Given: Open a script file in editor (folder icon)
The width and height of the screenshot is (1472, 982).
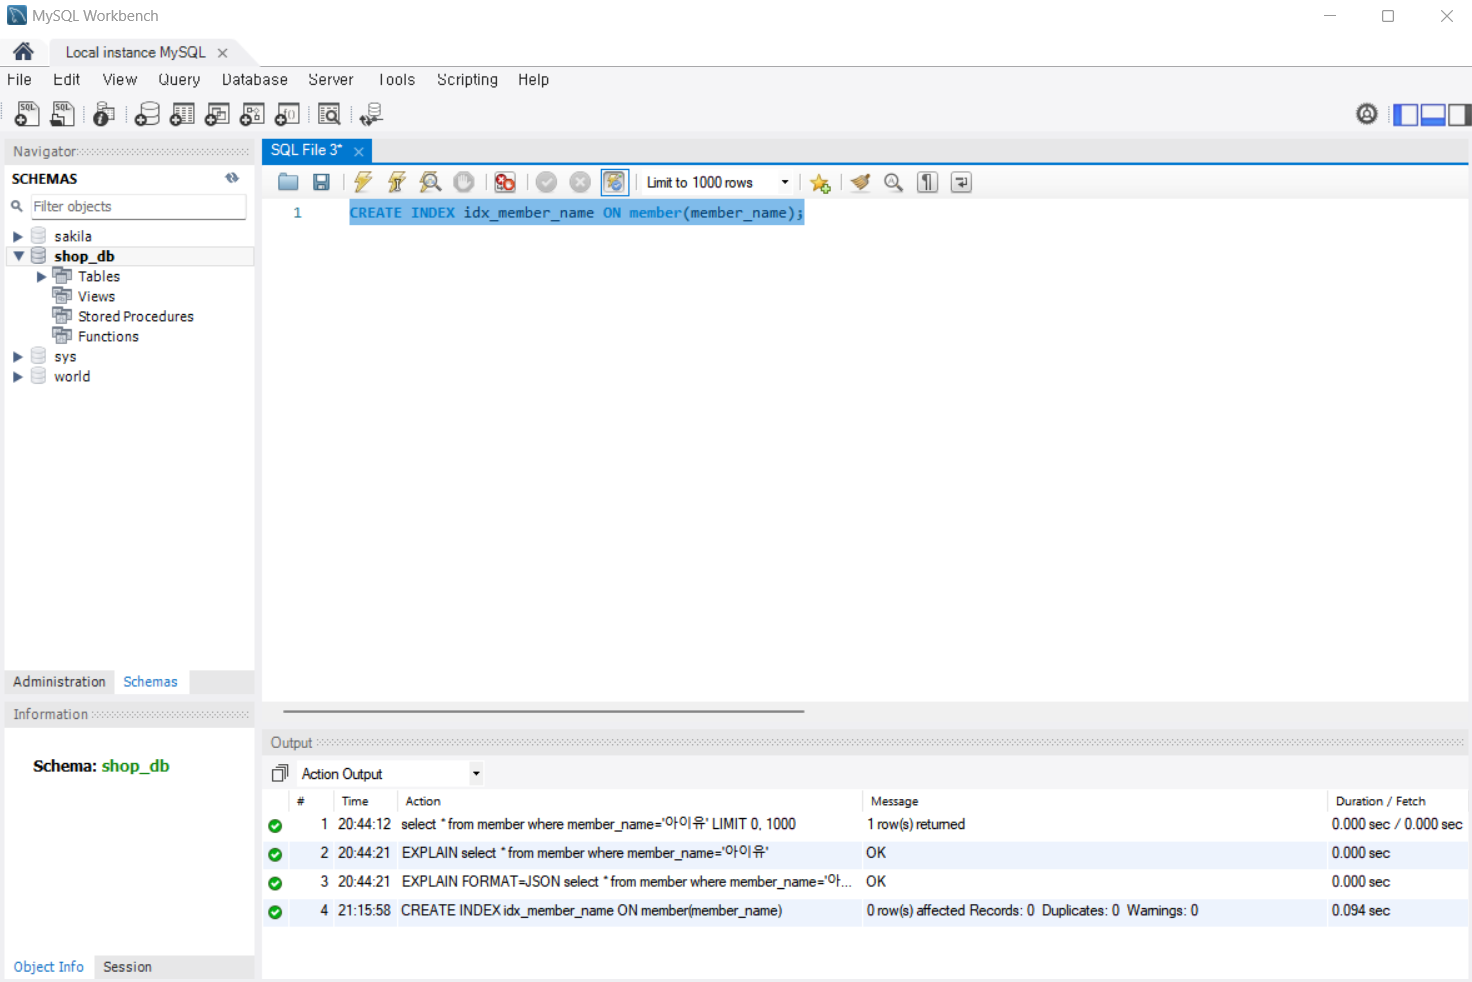Looking at the screenshot, I should tap(288, 182).
